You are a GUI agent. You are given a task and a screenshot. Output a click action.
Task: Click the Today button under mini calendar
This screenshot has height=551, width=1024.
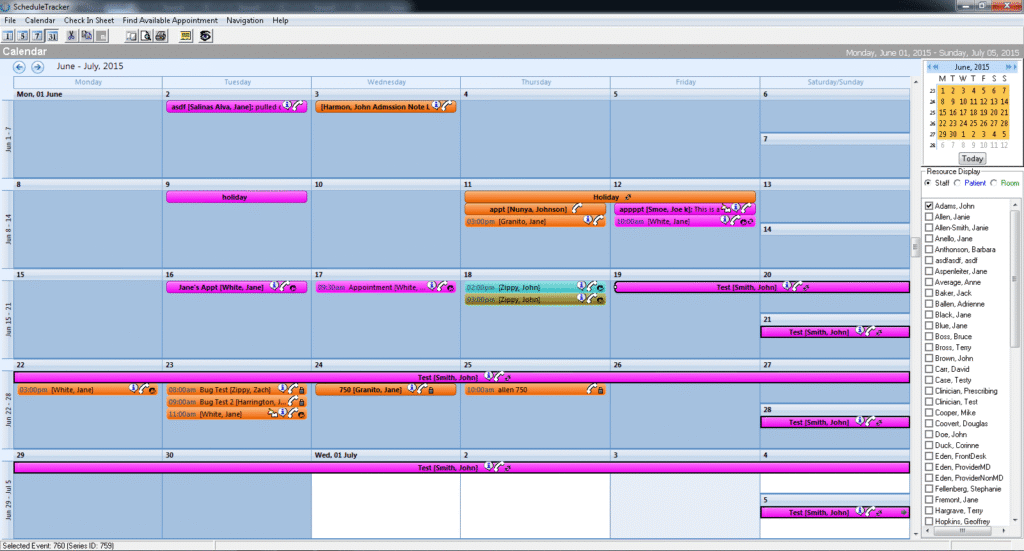coord(972,159)
